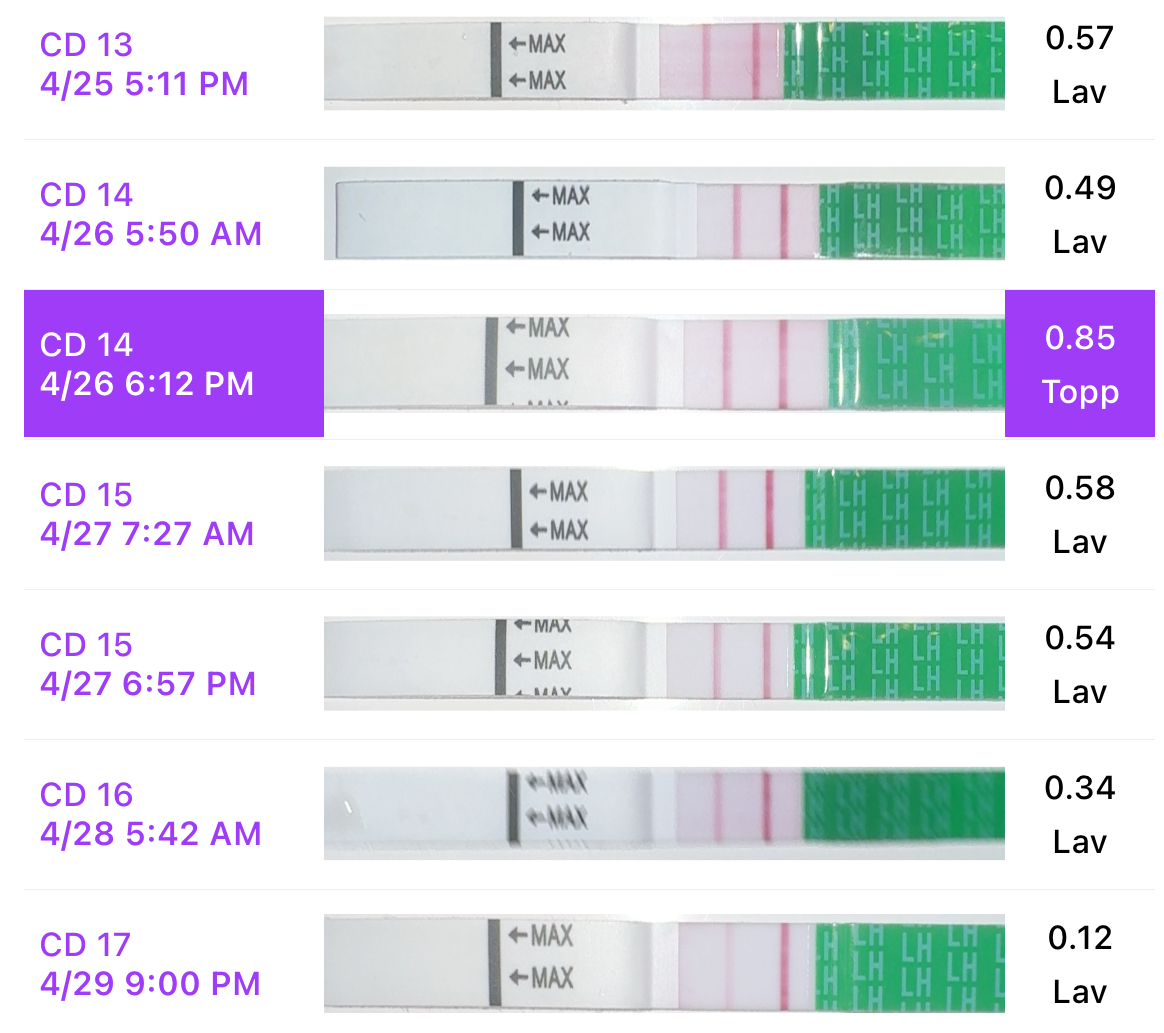Select the CD 15 4/27 6:57 PM date label
Screen dimensions: 1164x1033
pos(148,664)
